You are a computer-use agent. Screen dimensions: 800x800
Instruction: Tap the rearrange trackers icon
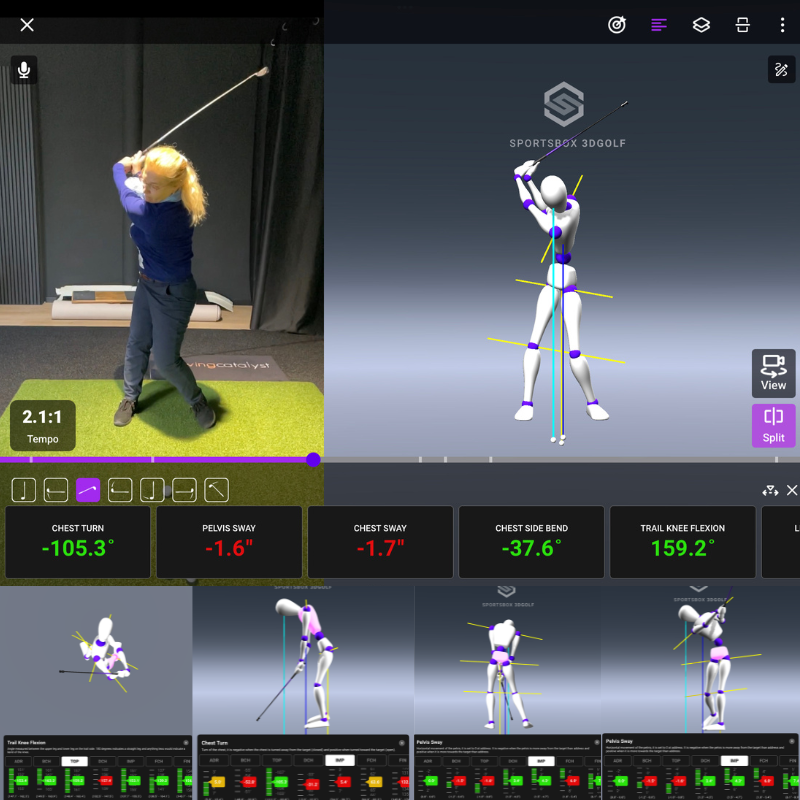[770, 491]
